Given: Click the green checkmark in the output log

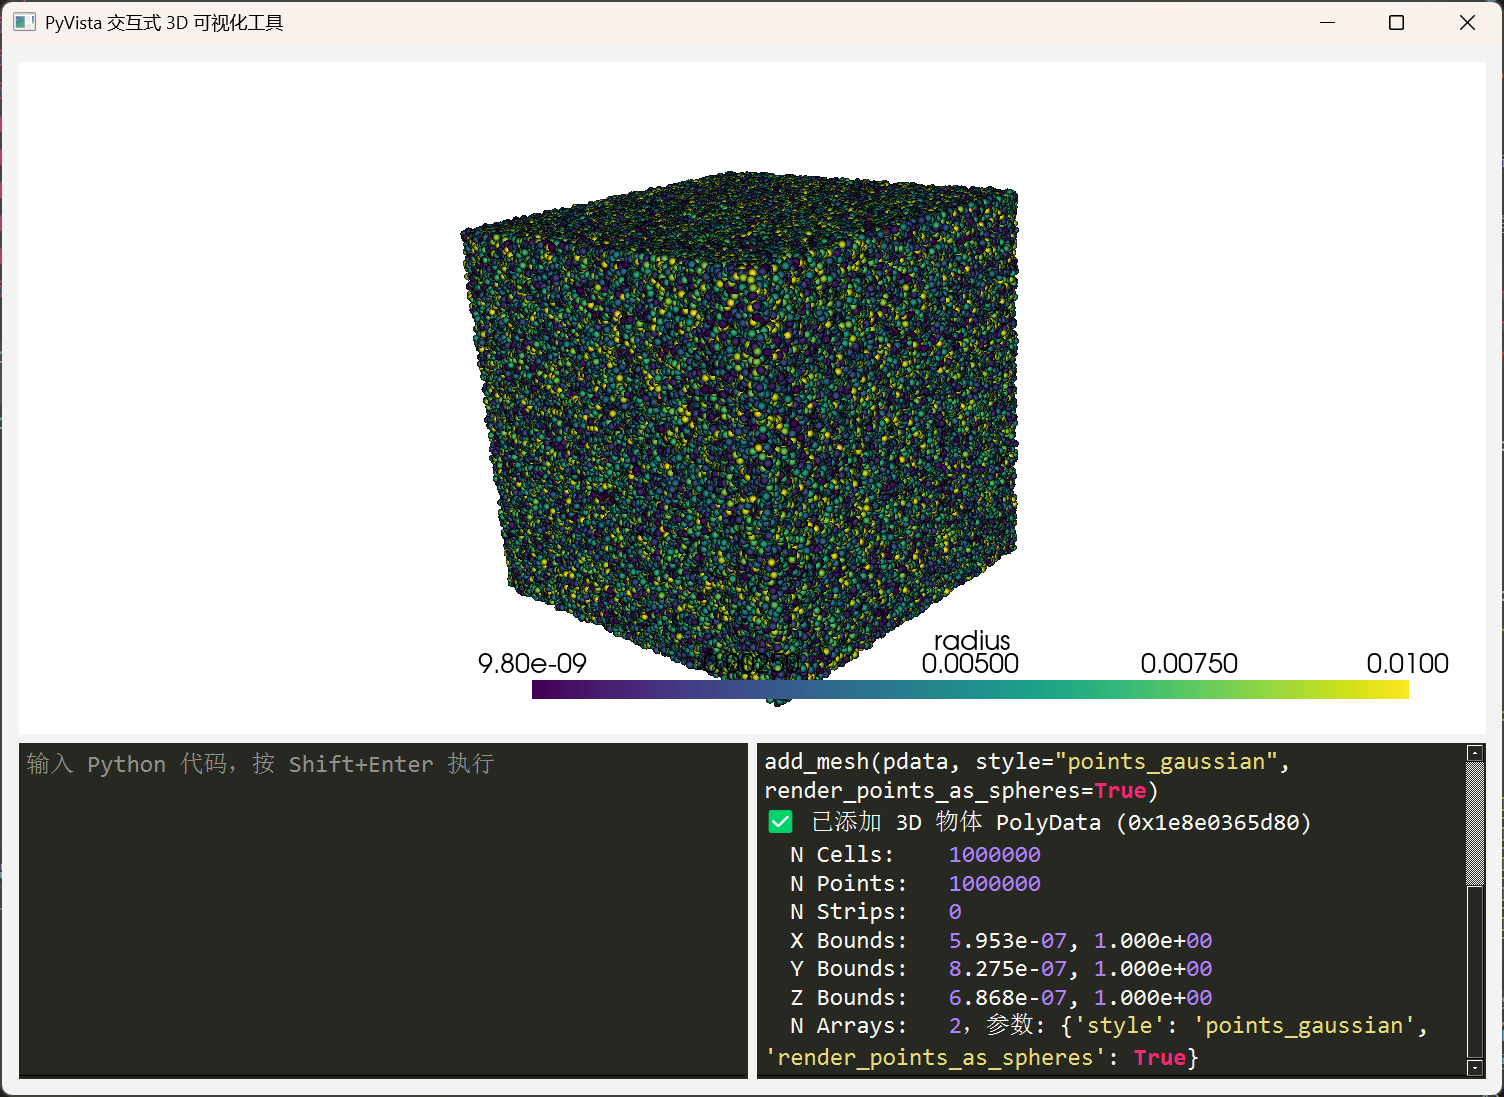Looking at the screenshot, I should point(780,822).
